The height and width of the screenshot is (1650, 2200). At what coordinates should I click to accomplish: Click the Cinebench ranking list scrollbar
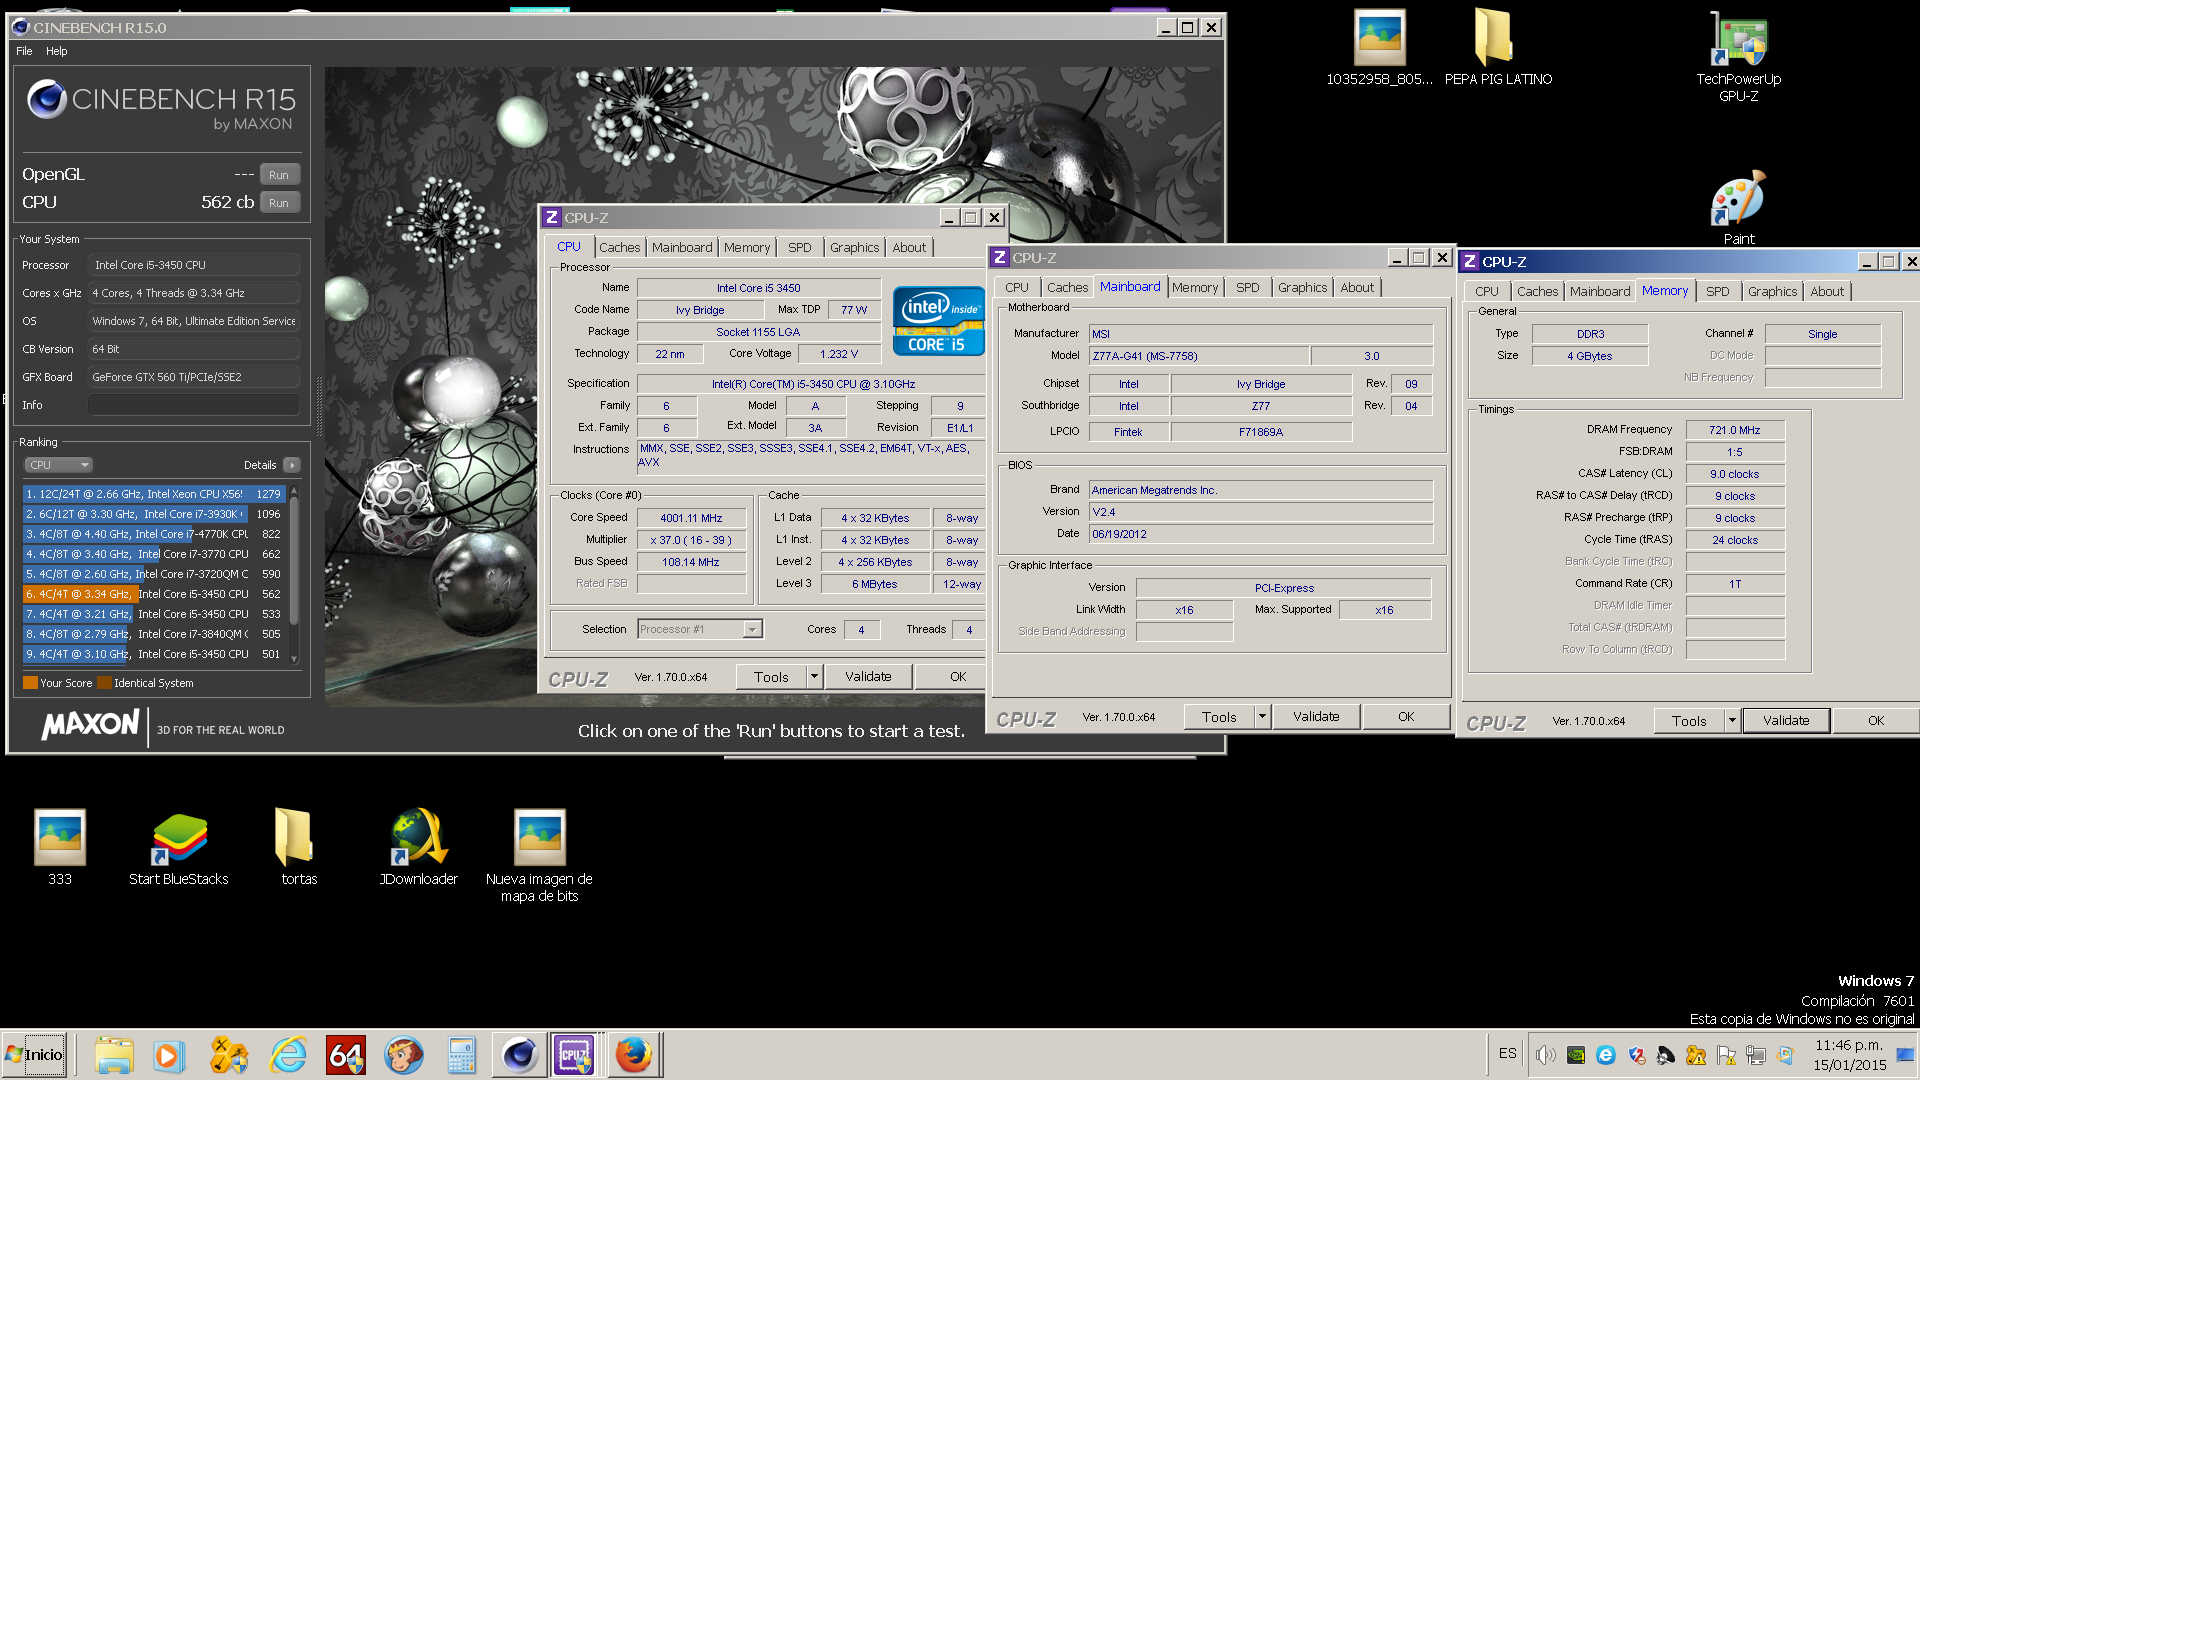pyautogui.click(x=294, y=574)
